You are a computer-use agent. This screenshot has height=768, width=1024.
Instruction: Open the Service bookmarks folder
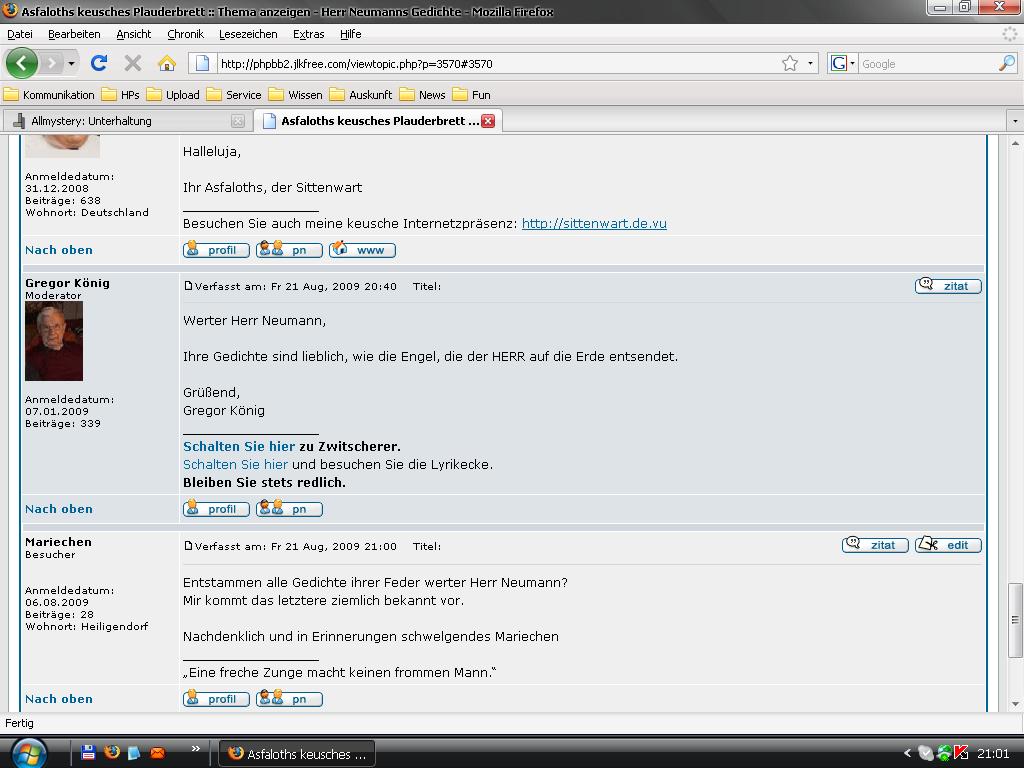click(x=234, y=95)
